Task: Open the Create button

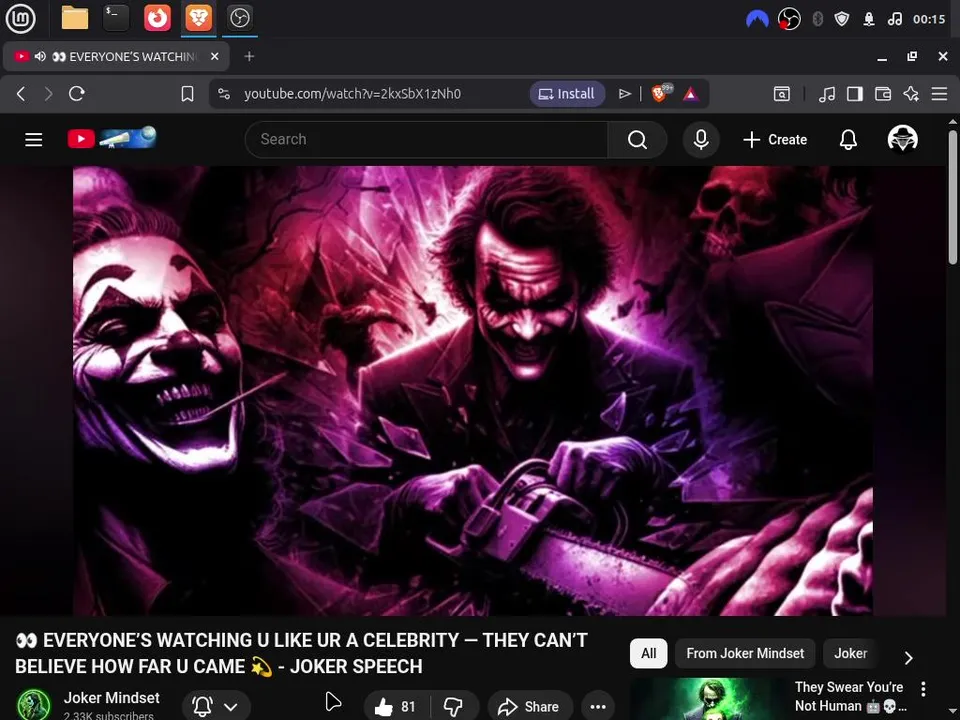Action: (775, 140)
